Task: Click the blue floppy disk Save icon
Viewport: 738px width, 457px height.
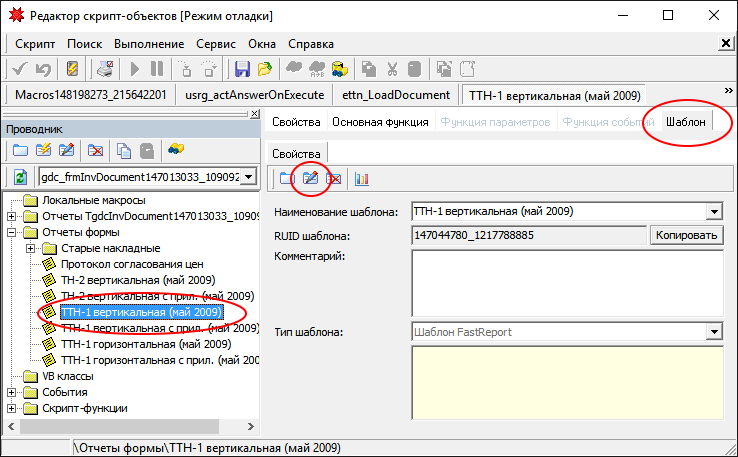Action: point(241,69)
